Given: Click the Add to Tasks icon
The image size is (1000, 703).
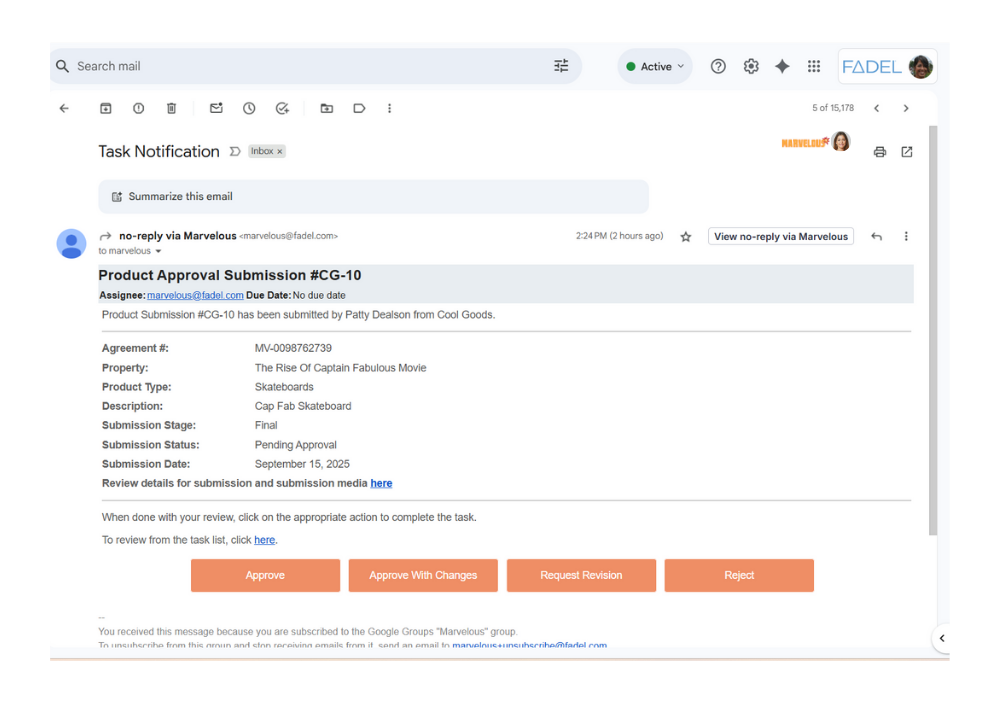Looking at the screenshot, I should click(282, 108).
